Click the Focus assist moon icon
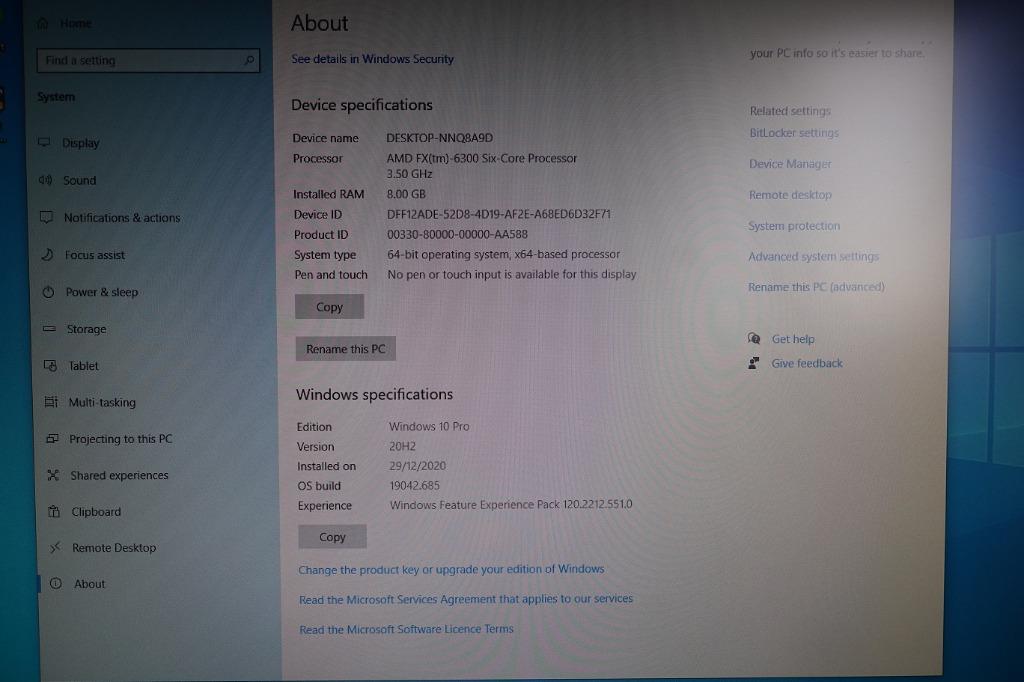 click(47, 254)
